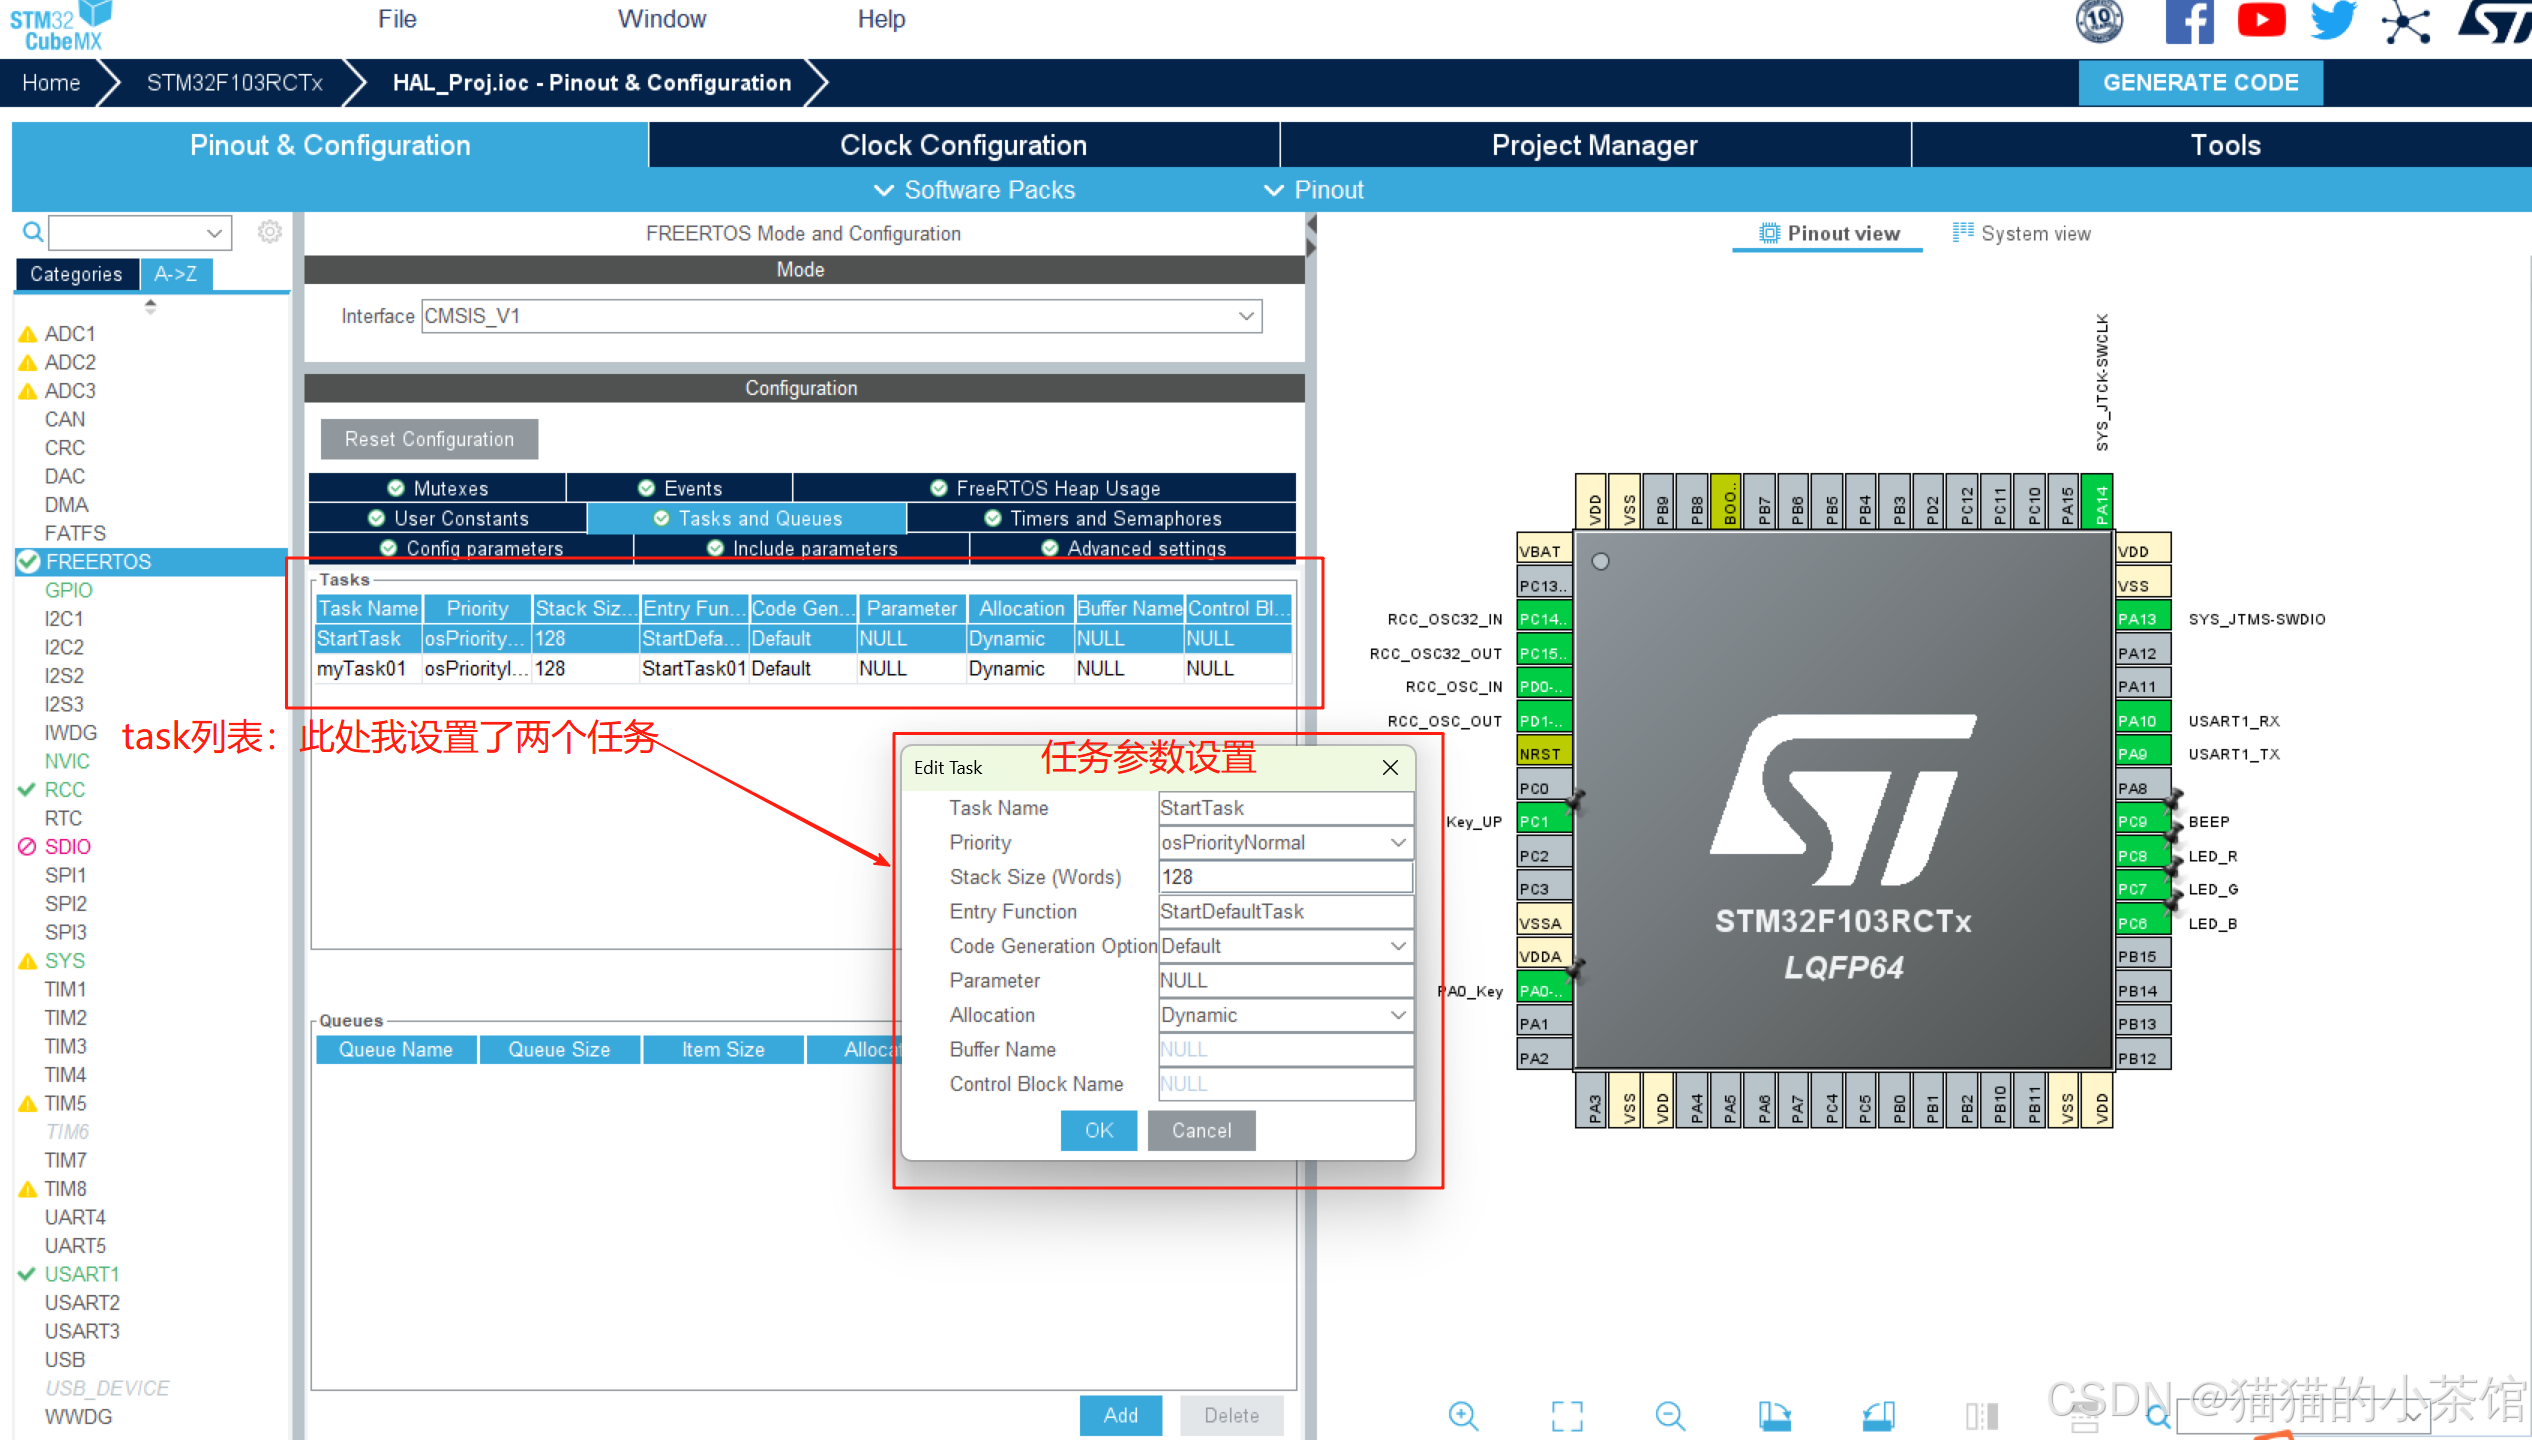Open the peripheral search combo box
Image resolution: width=2532 pixels, height=1440 pixels.
(140, 232)
